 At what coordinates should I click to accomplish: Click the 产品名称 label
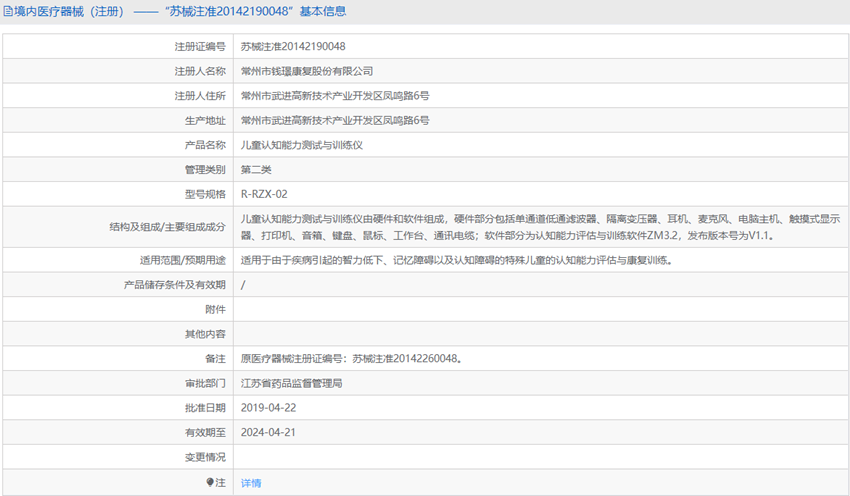pyautogui.click(x=205, y=145)
